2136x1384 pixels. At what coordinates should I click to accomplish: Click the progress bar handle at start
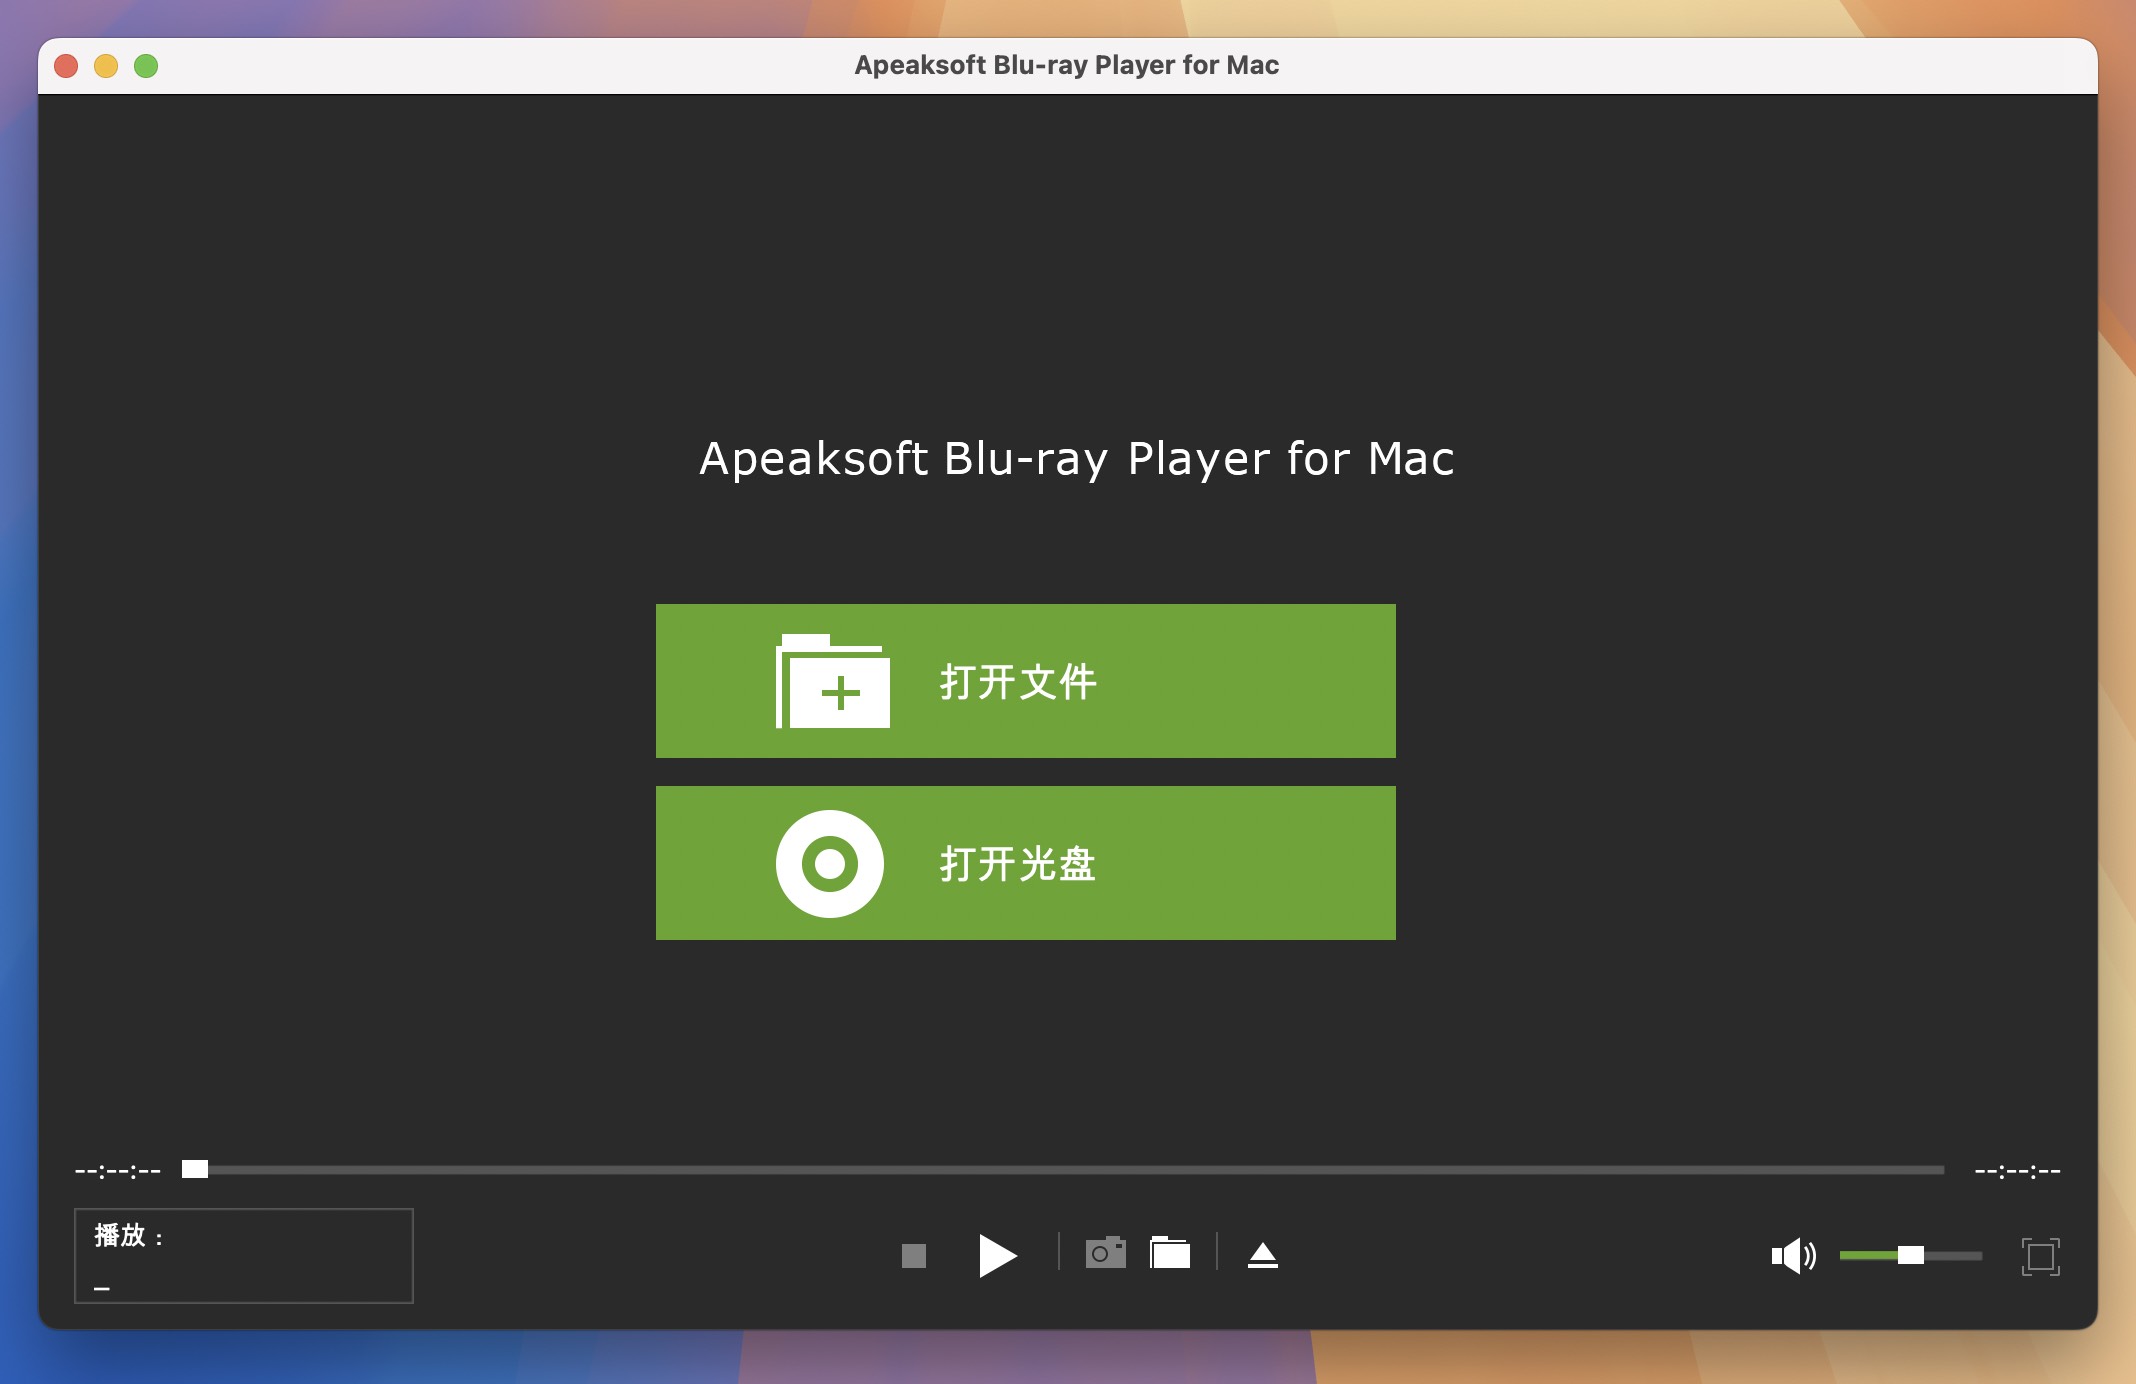(x=195, y=1169)
